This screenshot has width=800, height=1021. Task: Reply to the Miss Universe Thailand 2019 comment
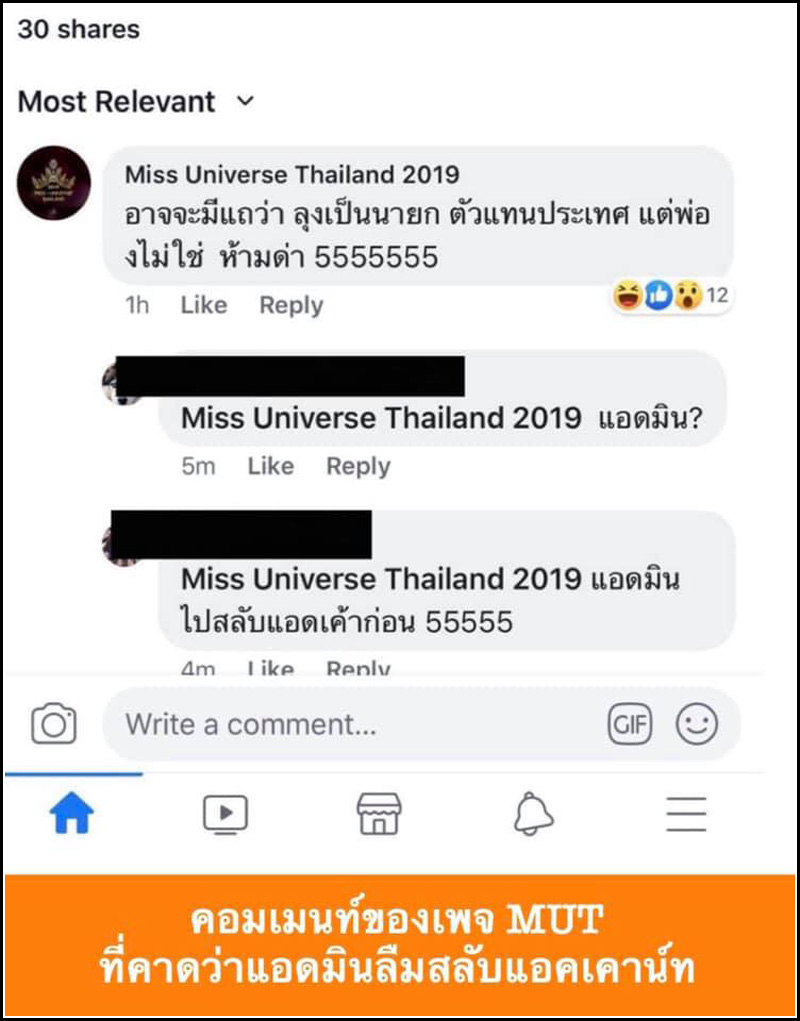(x=291, y=305)
